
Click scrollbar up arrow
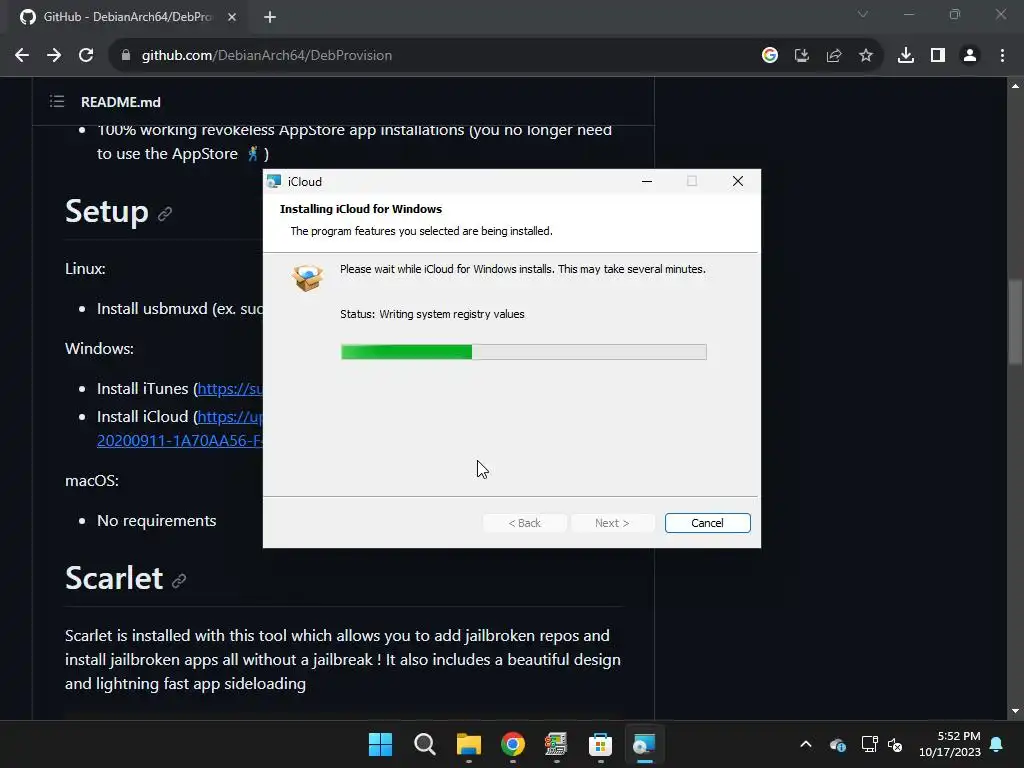1015,86
